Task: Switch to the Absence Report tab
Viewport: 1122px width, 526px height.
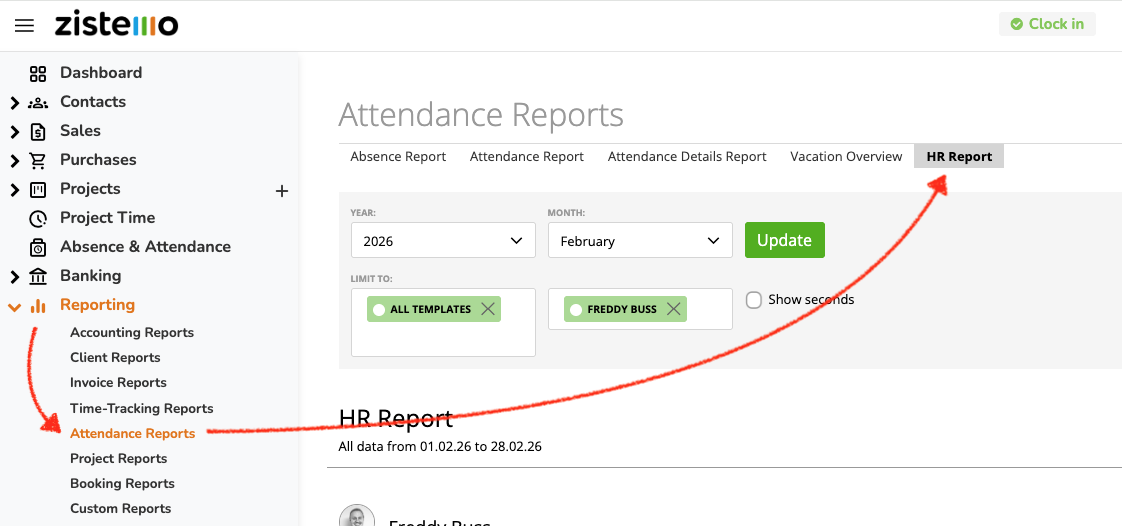Action: click(398, 157)
